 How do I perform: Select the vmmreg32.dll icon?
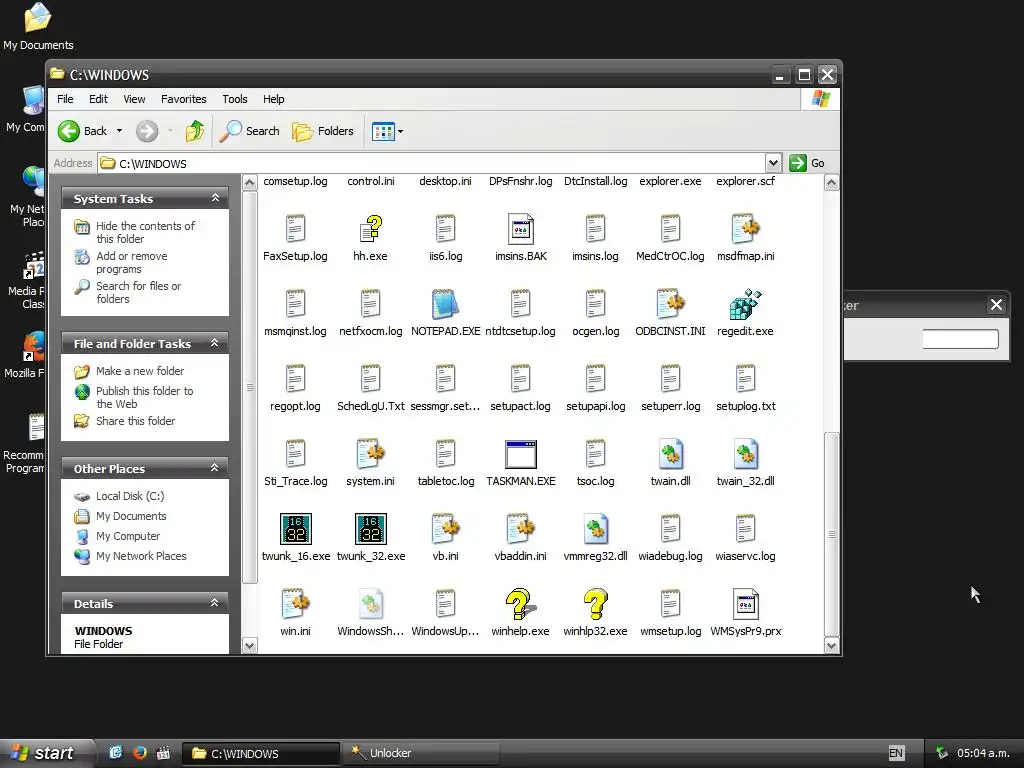595,529
